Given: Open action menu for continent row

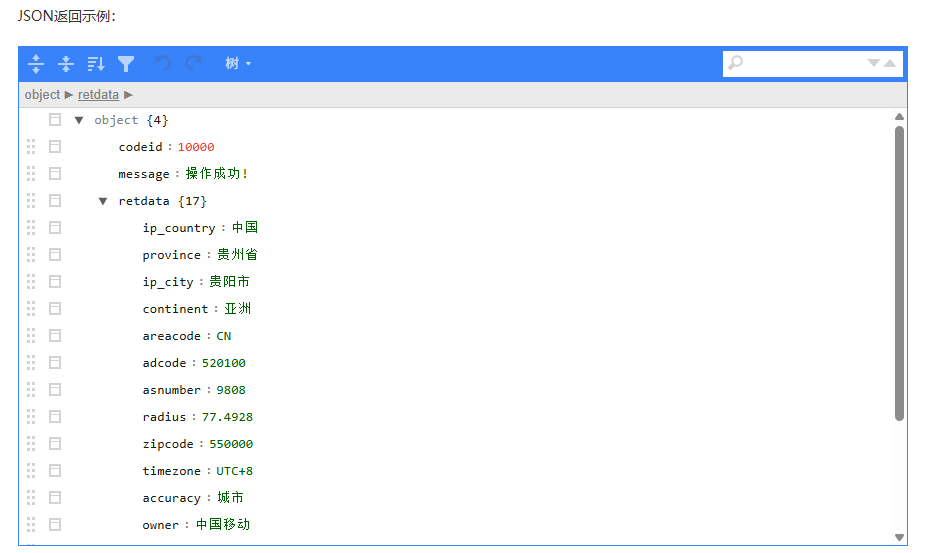Looking at the screenshot, I should pos(55,309).
